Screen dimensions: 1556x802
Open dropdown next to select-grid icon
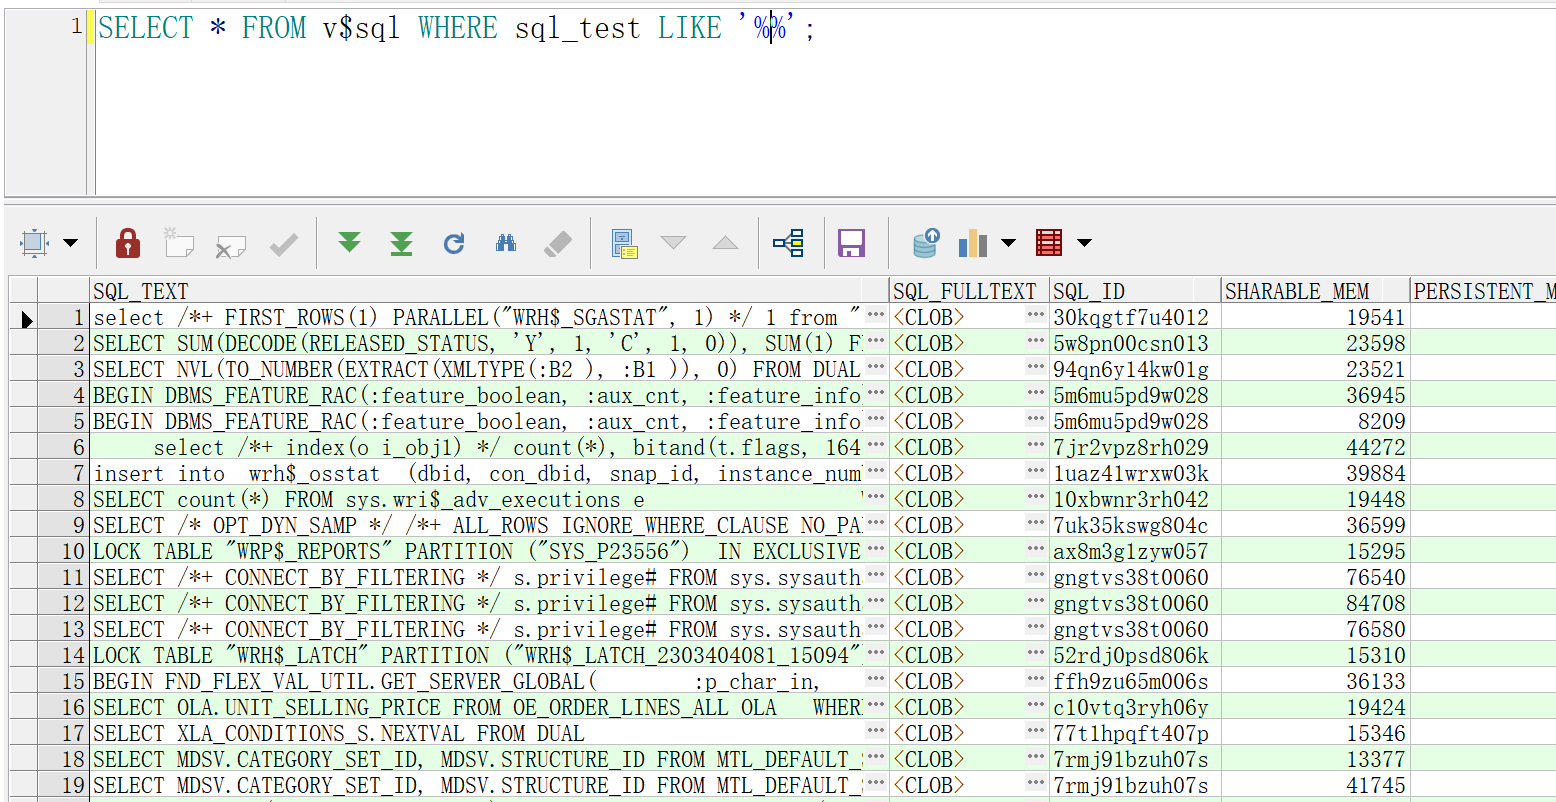(x=71, y=243)
